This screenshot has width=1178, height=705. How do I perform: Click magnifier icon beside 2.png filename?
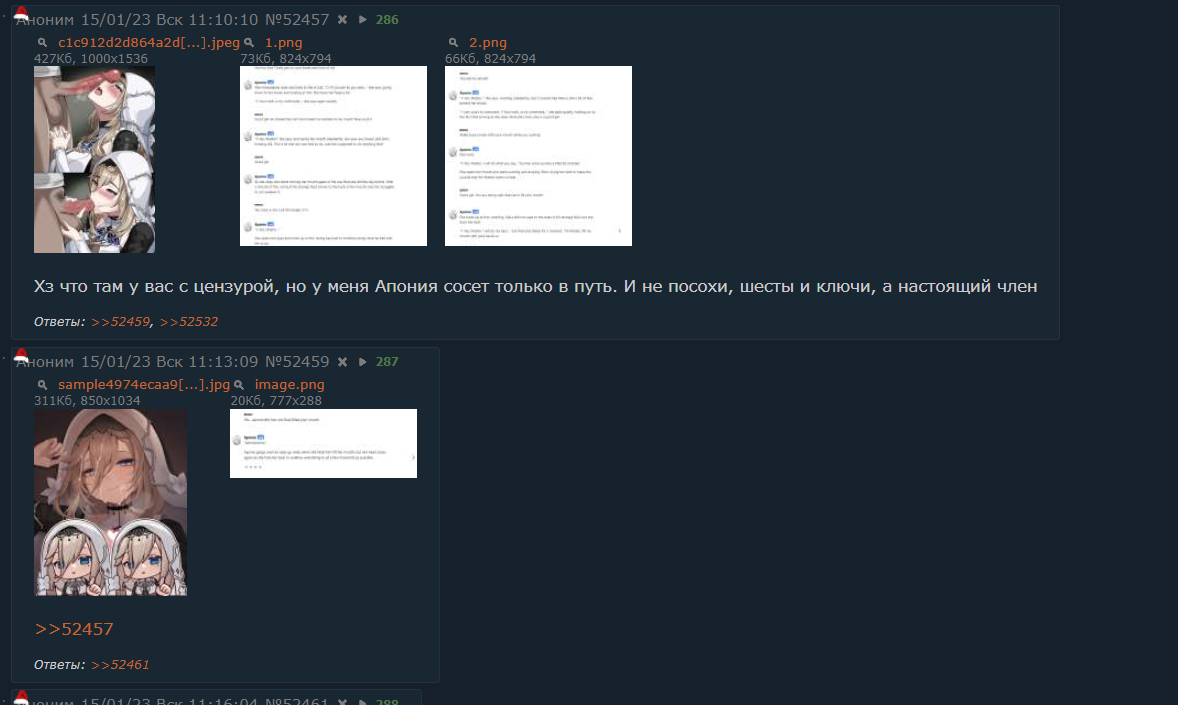(x=454, y=43)
